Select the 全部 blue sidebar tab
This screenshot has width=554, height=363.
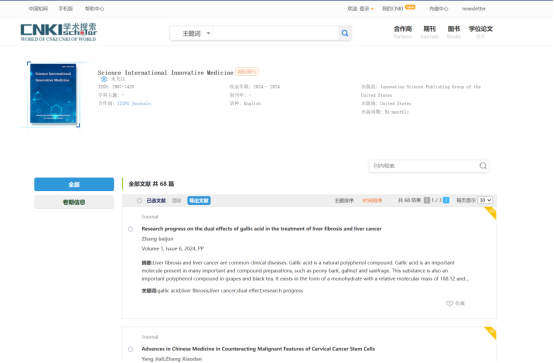(74, 184)
